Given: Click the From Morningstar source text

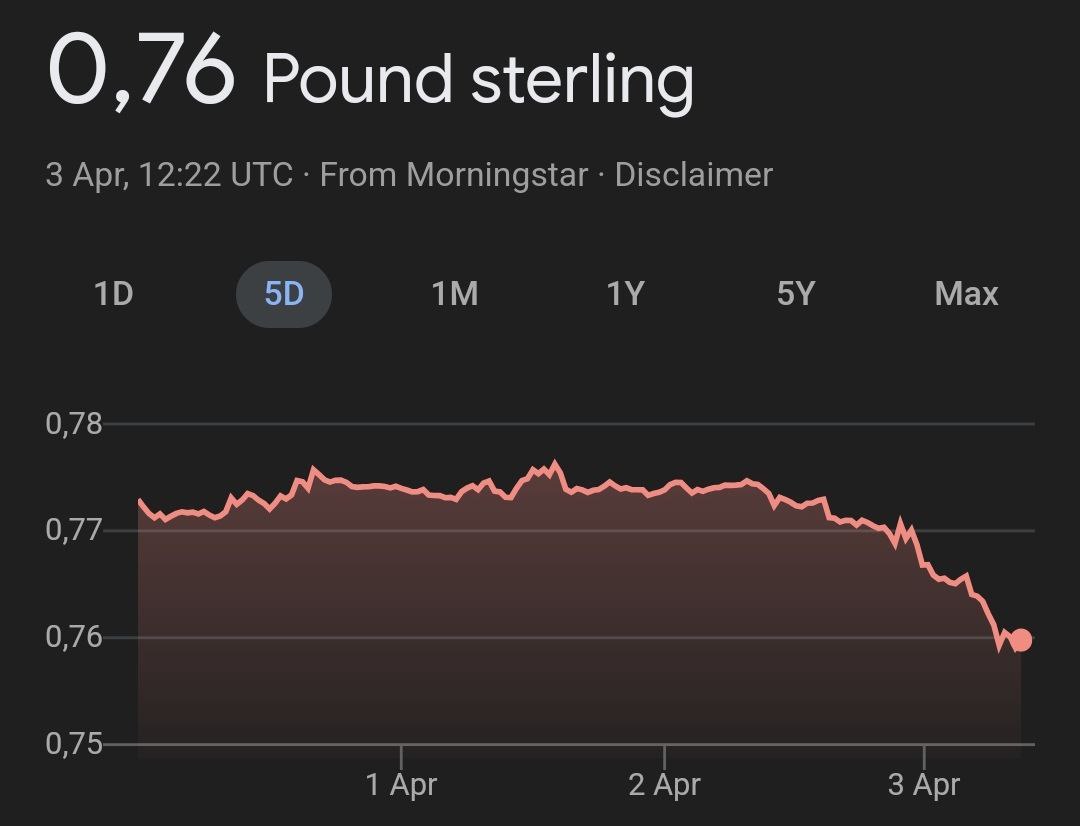Looking at the screenshot, I should click(x=454, y=175).
